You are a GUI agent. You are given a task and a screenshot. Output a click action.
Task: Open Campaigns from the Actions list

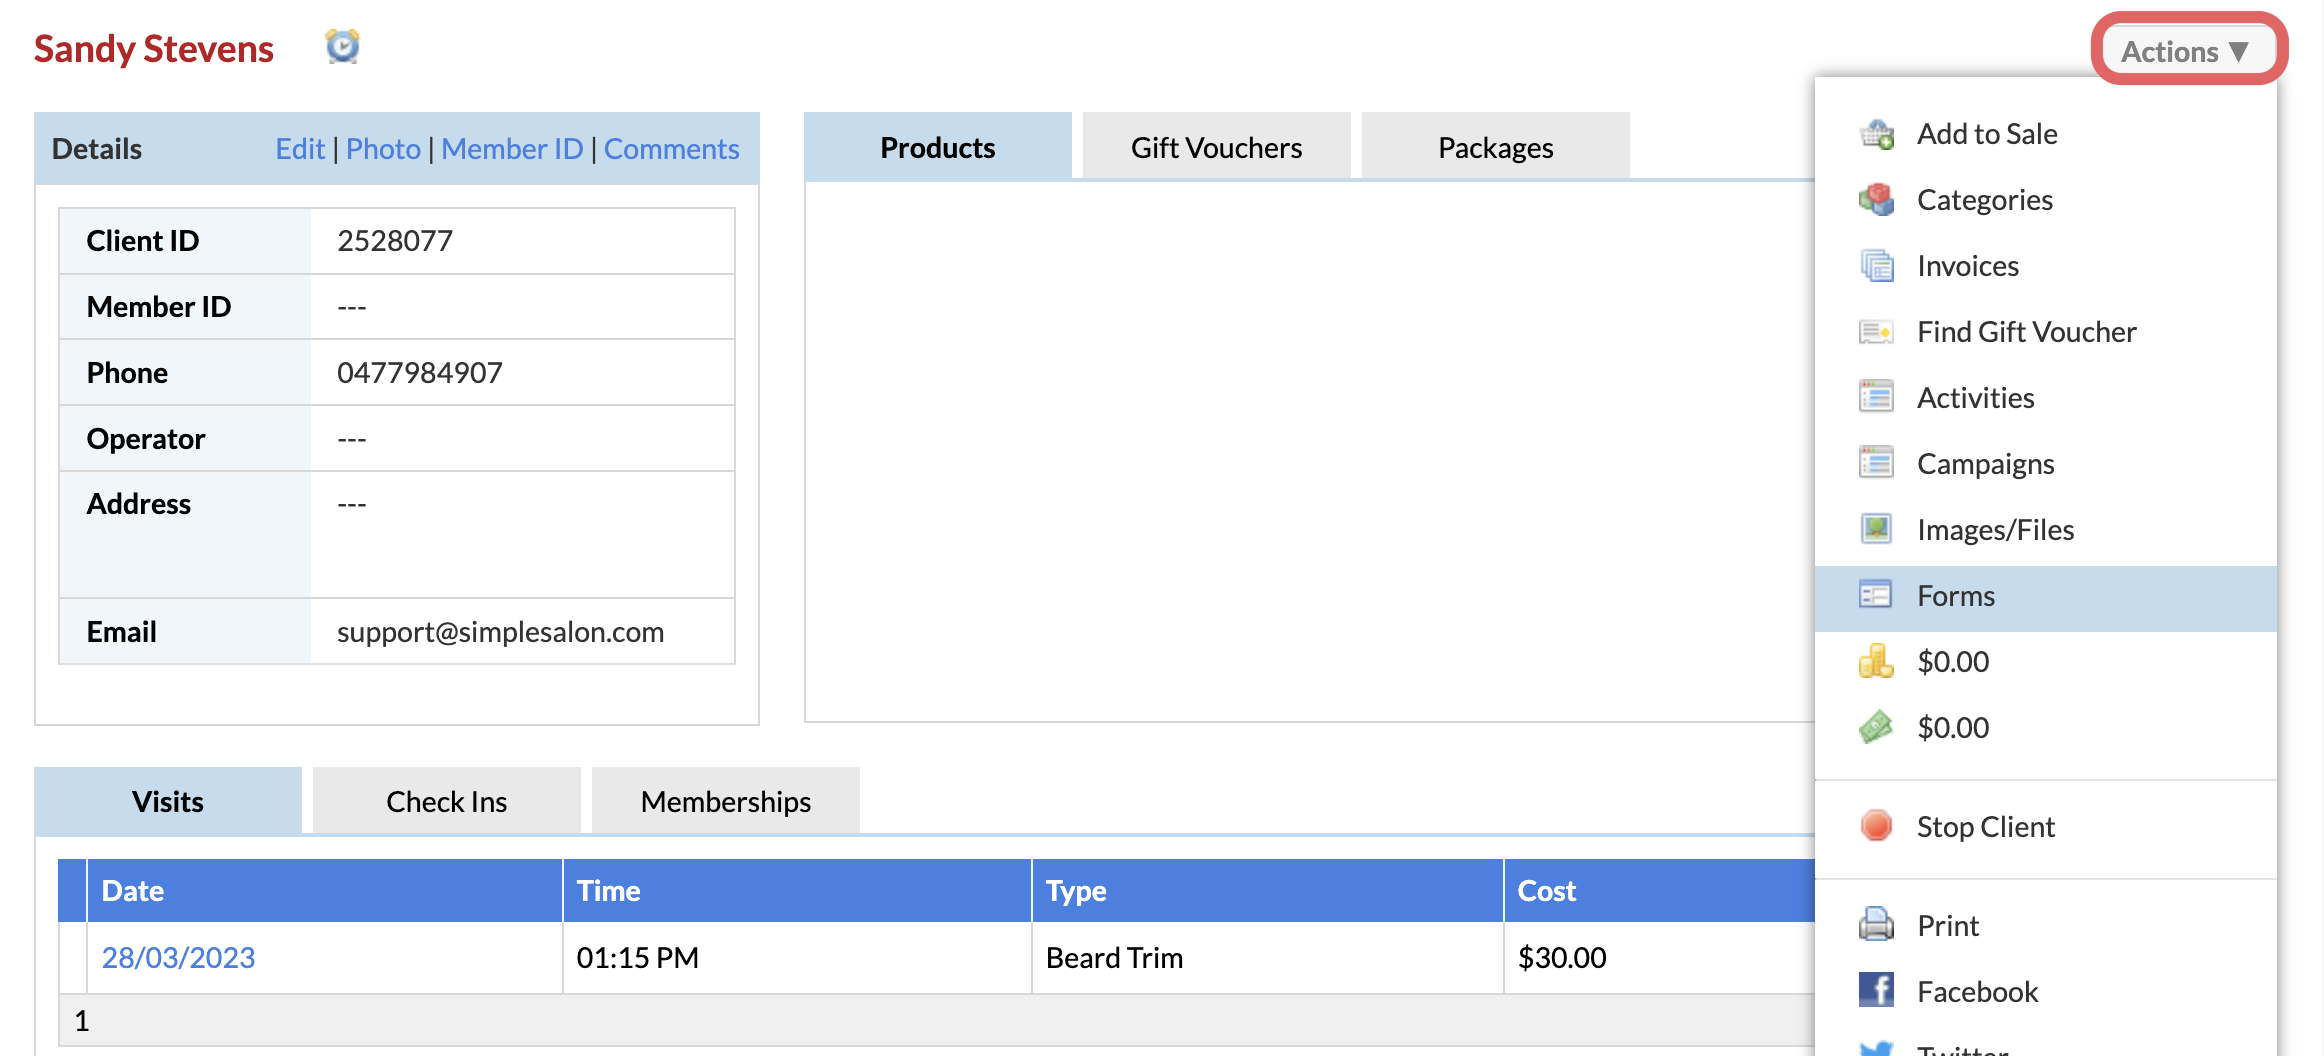point(1985,464)
